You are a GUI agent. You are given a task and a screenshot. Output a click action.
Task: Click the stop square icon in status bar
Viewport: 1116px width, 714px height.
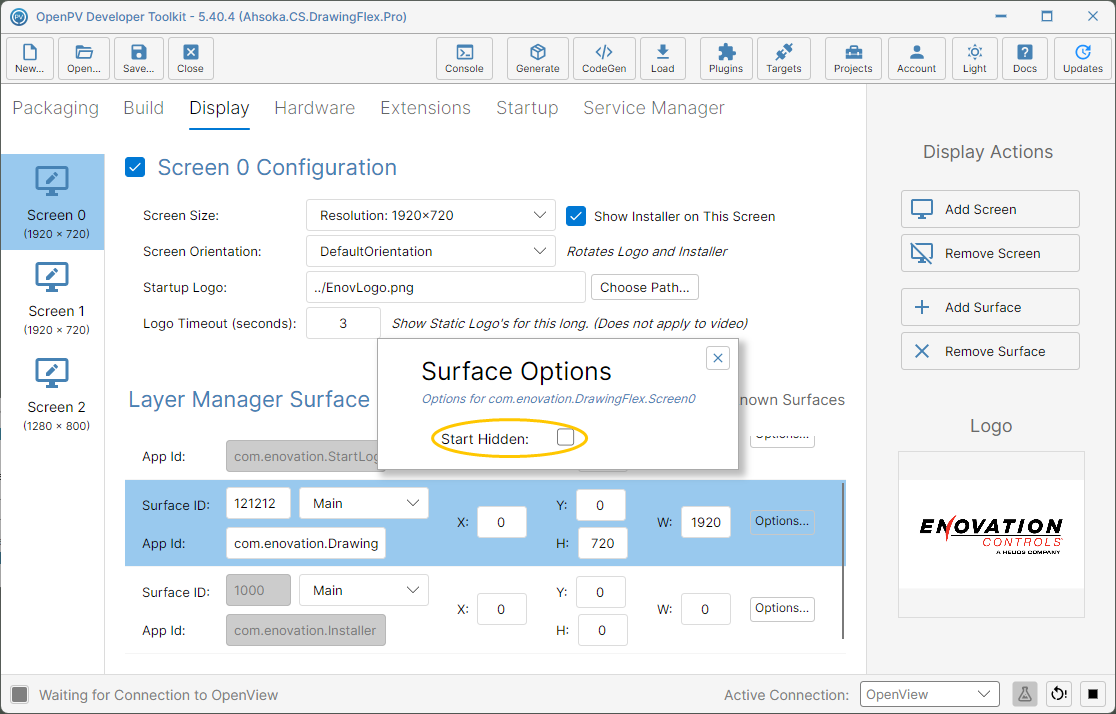[x=1093, y=694]
